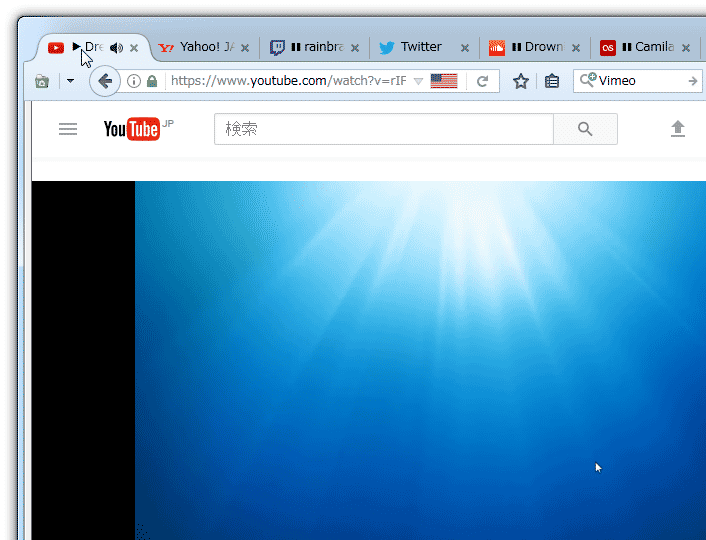The image size is (706, 540).
Task: Close the Camila tab
Action: click(x=686, y=48)
